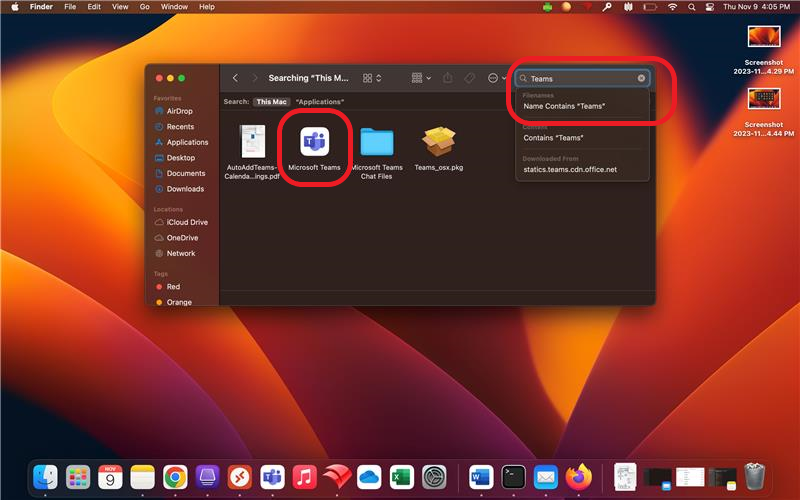Switch search scope to "Applications"

point(319,102)
